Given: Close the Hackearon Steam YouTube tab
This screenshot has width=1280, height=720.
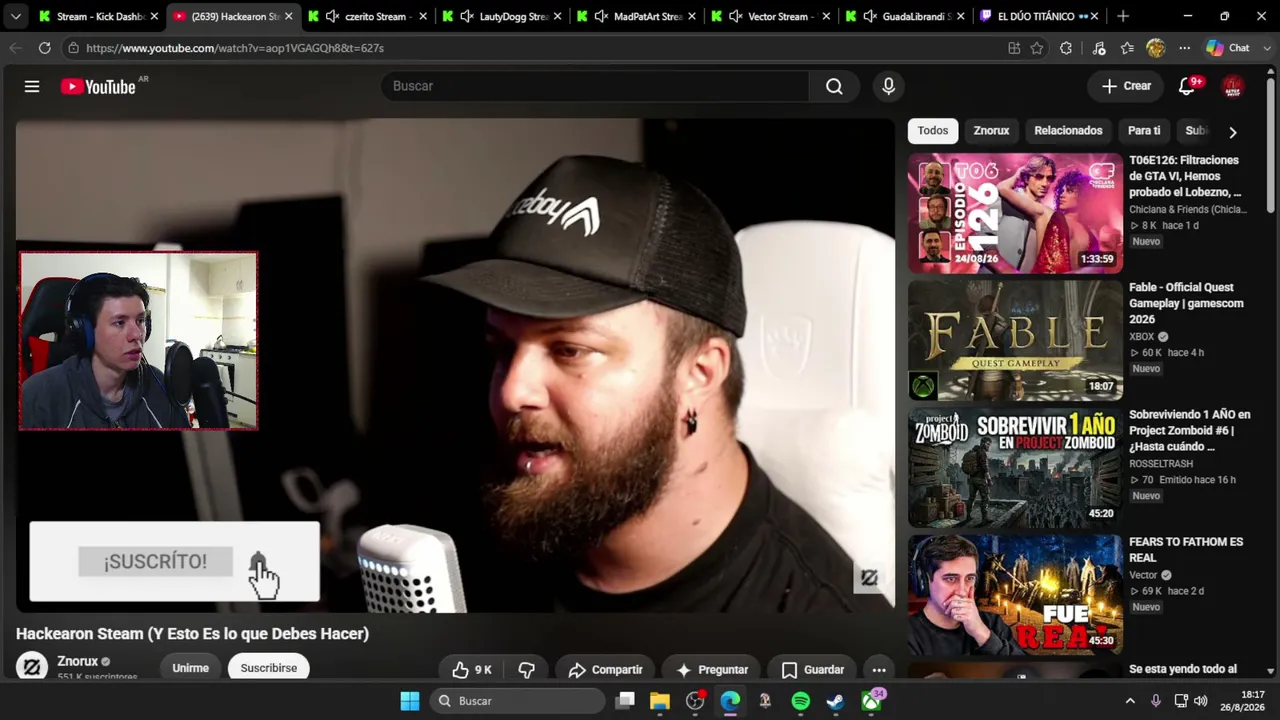Looking at the screenshot, I should (x=288, y=16).
